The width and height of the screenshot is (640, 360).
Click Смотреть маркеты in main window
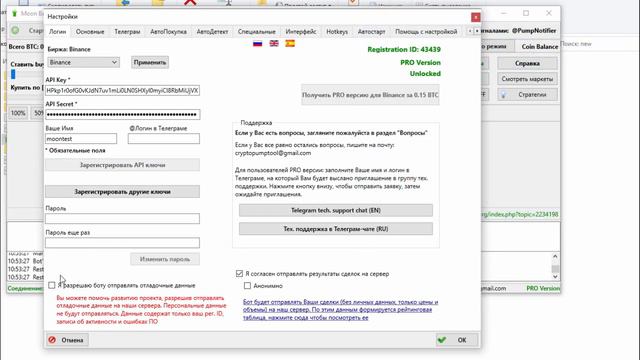[527, 79]
